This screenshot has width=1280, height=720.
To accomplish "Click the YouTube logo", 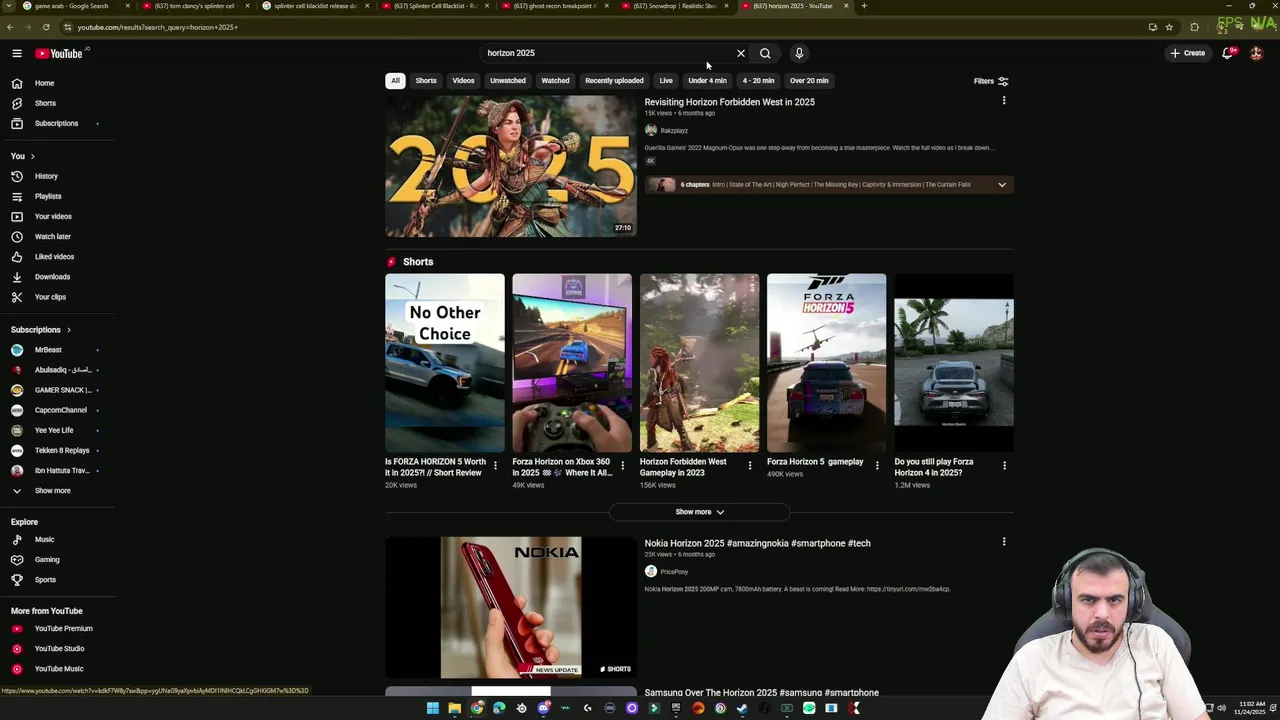I will coord(59,53).
